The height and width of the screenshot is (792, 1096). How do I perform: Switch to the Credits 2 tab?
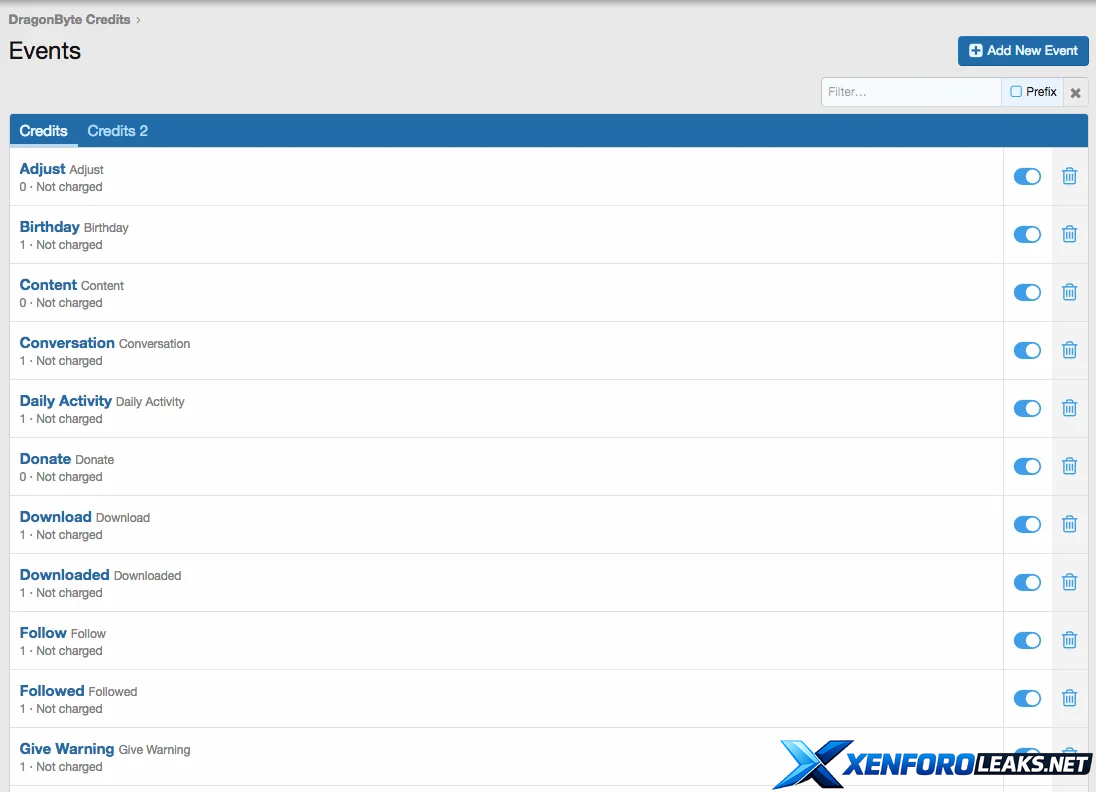click(117, 131)
